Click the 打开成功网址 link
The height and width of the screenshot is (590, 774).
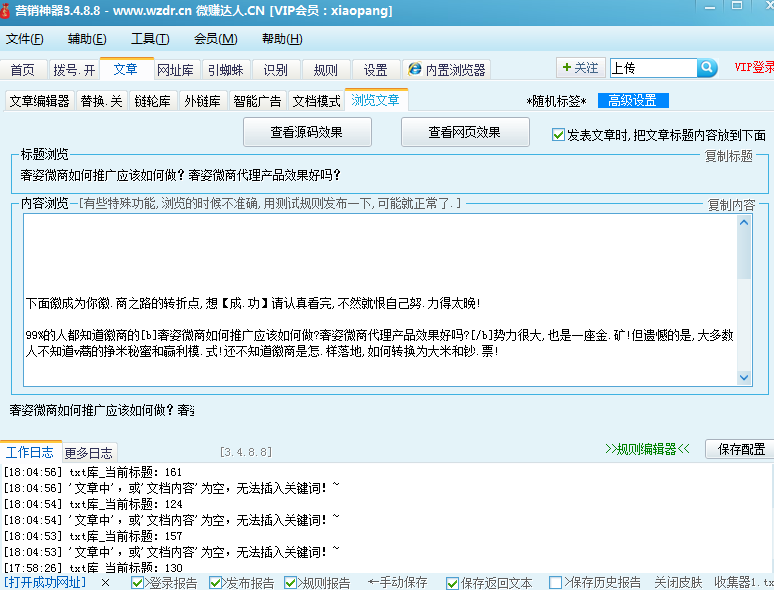click(45, 583)
